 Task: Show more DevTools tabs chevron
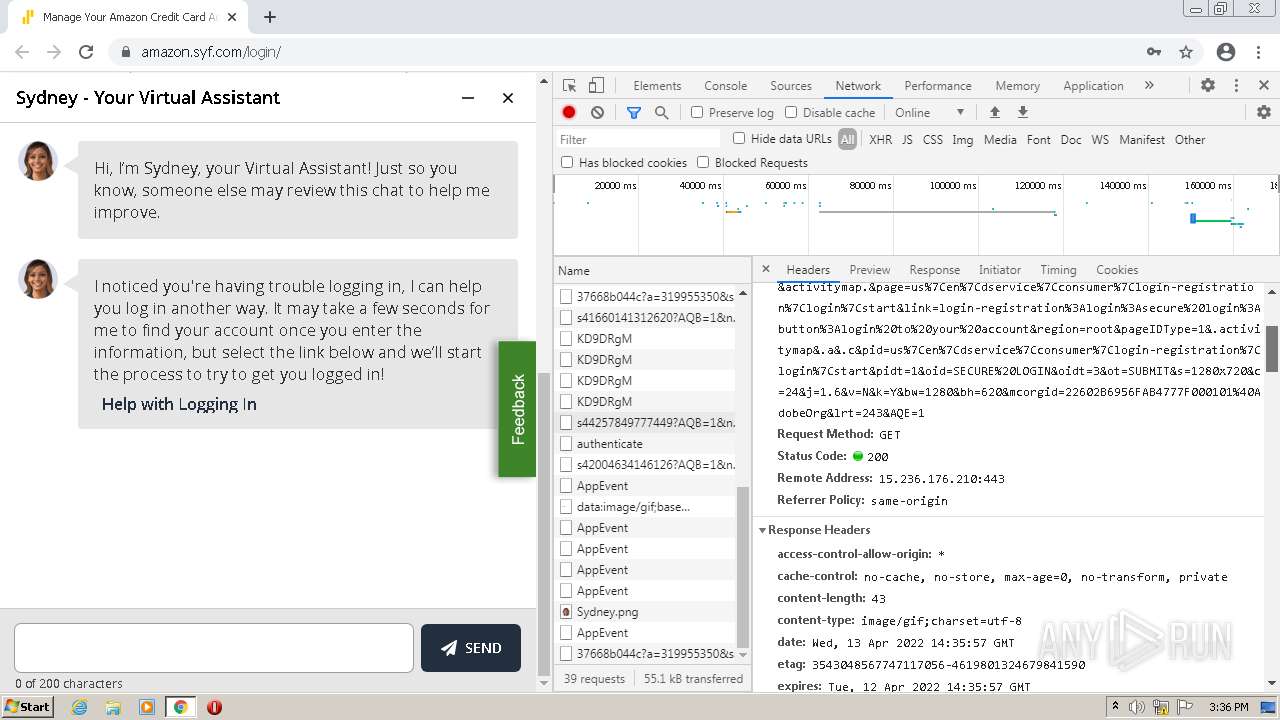tap(1149, 86)
